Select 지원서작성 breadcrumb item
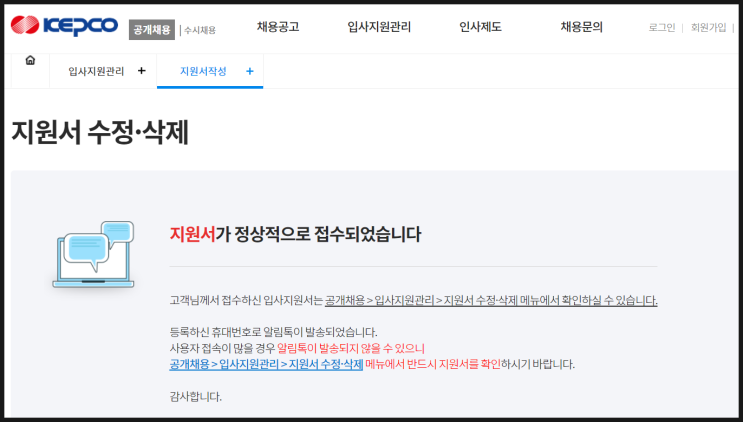The height and width of the screenshot is (422, 743). point(203,72)
